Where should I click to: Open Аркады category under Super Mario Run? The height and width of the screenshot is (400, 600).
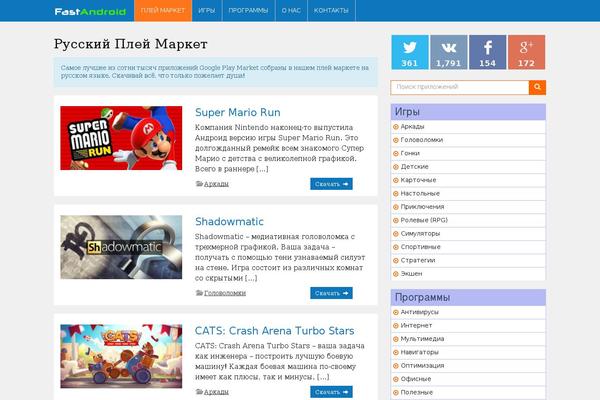pyautogui.click(x=216, y=184)
